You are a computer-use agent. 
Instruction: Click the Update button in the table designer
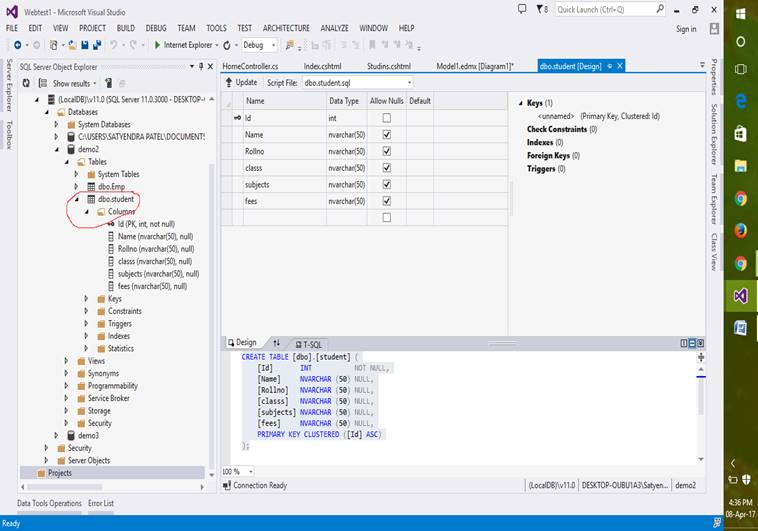pos(240,82)
